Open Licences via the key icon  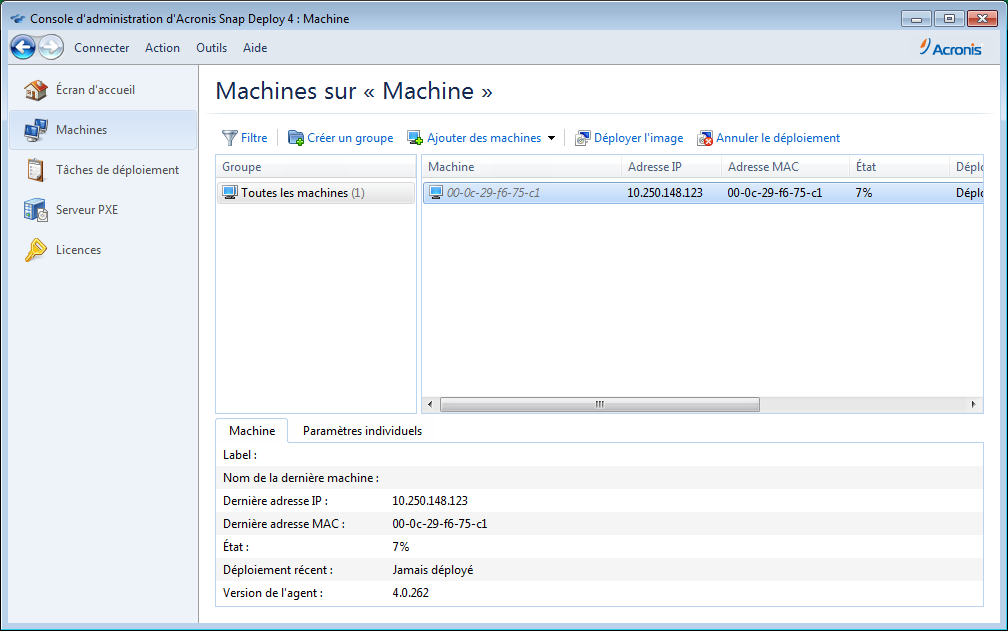coord(36,250)
